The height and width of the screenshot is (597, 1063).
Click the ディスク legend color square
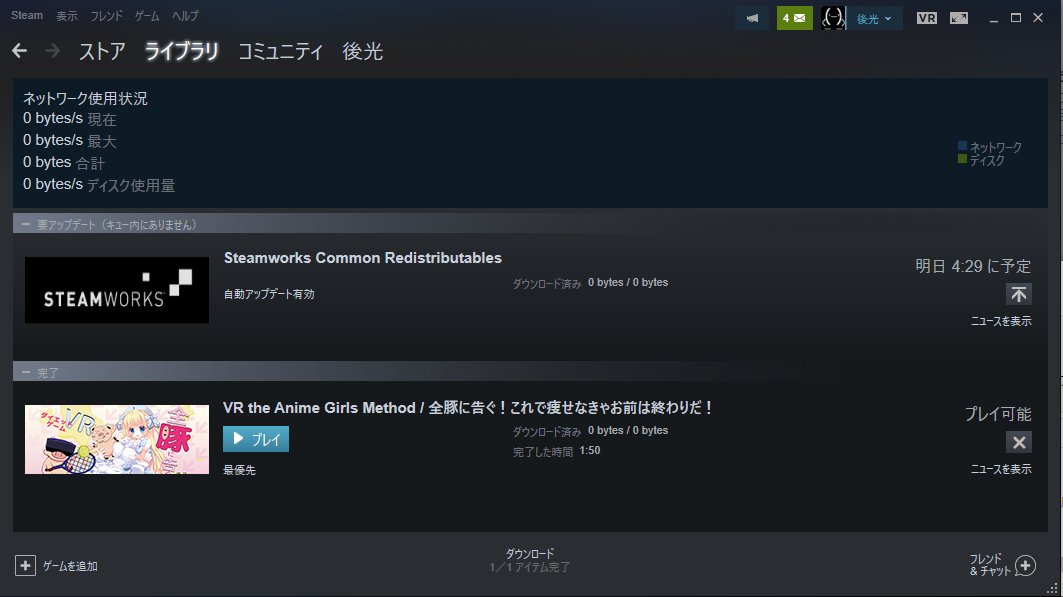coord(962,159)
